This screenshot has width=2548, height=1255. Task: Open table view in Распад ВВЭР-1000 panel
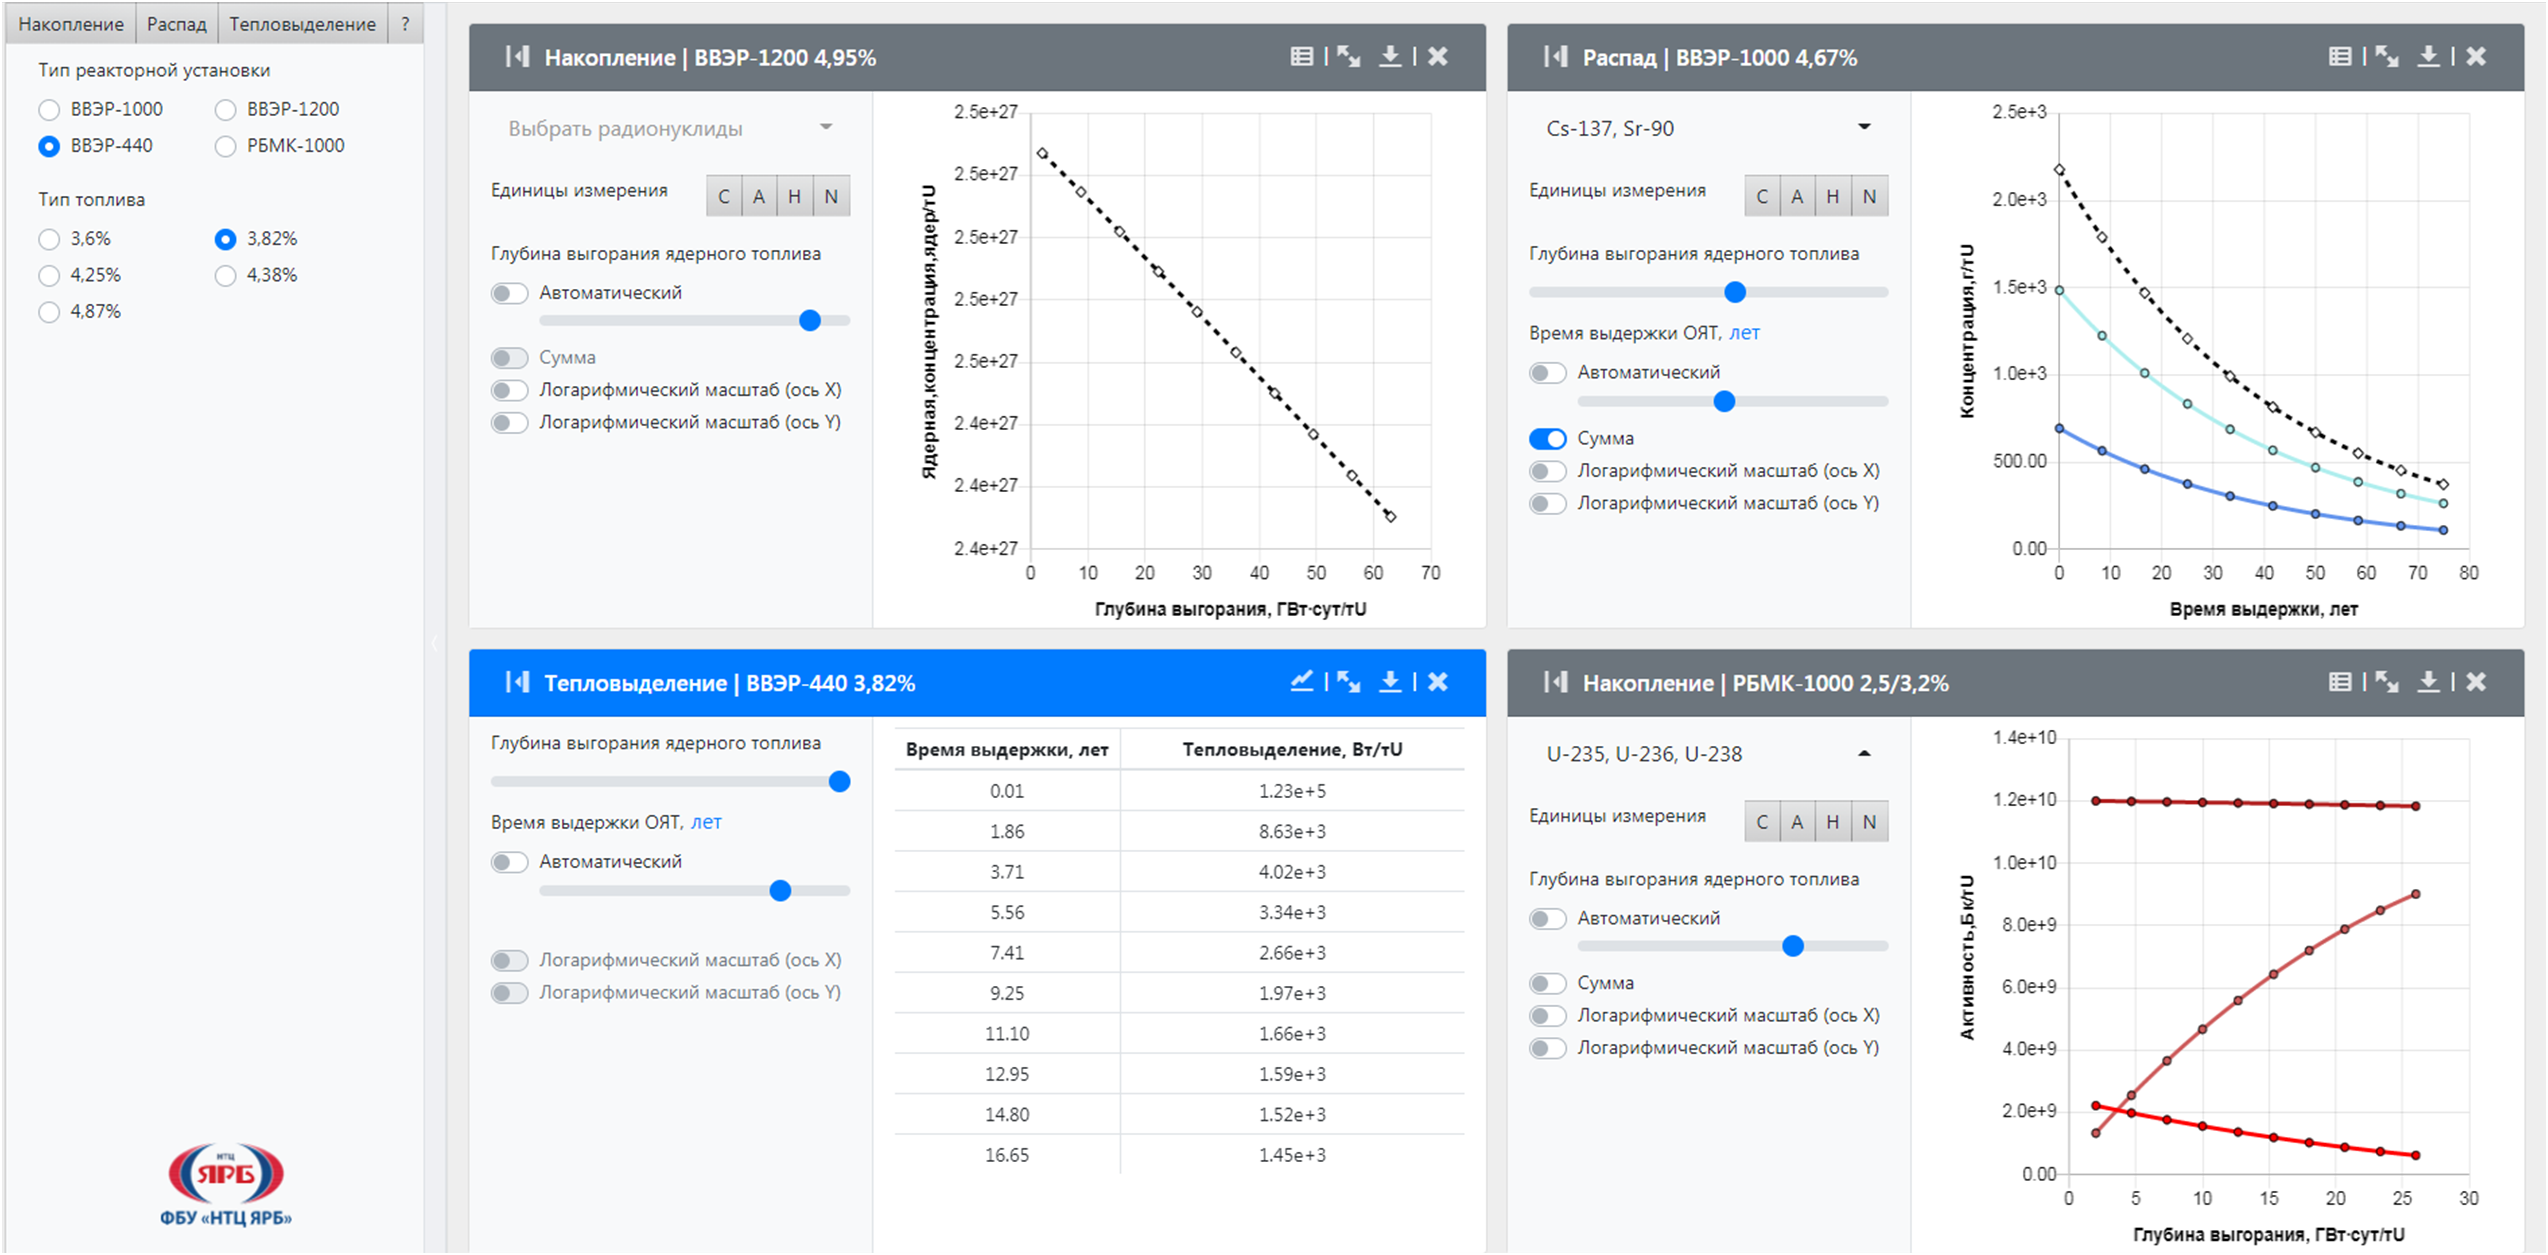(2339, 57)
